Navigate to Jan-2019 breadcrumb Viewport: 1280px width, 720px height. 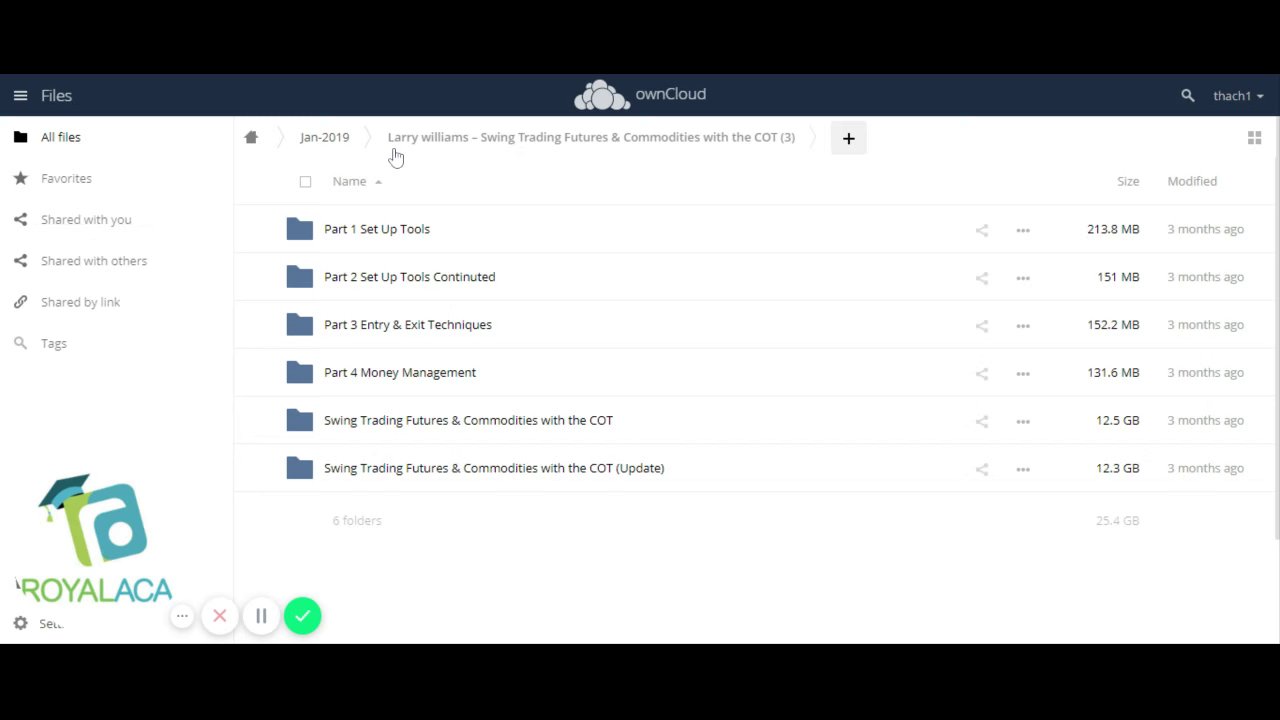point(324,137)
